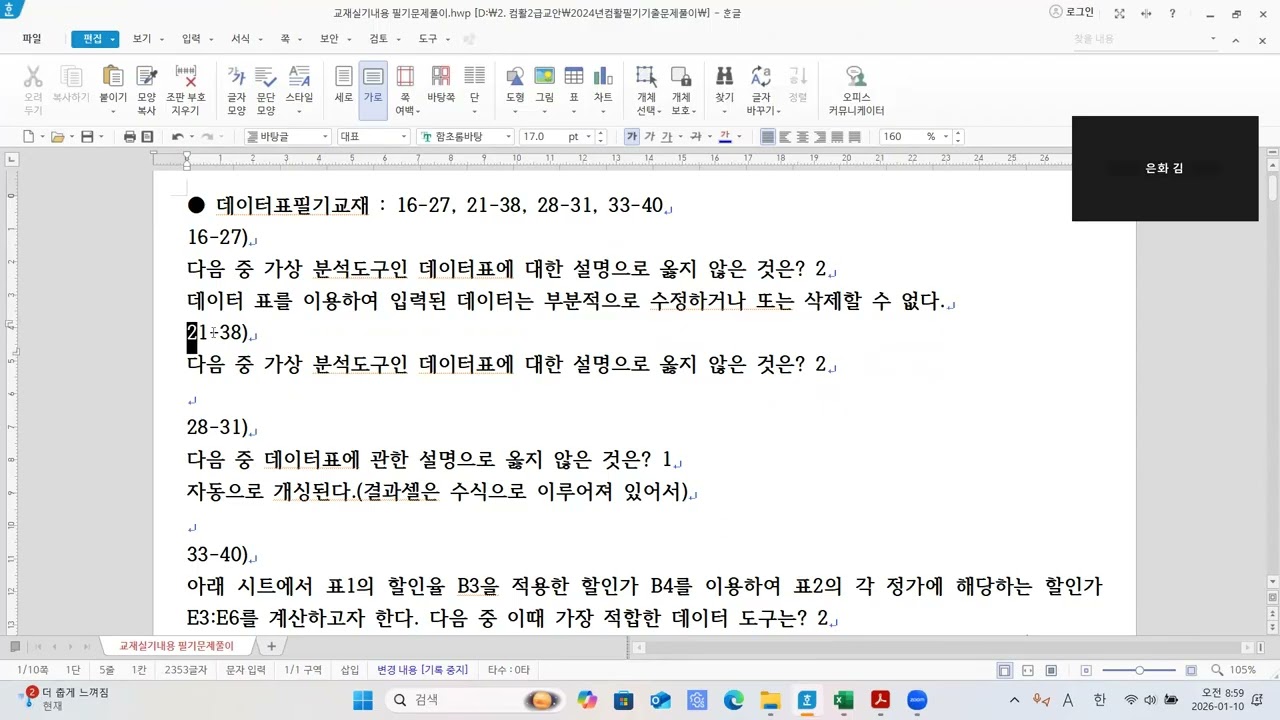Open Excel from the taskbar

[843, 700]
